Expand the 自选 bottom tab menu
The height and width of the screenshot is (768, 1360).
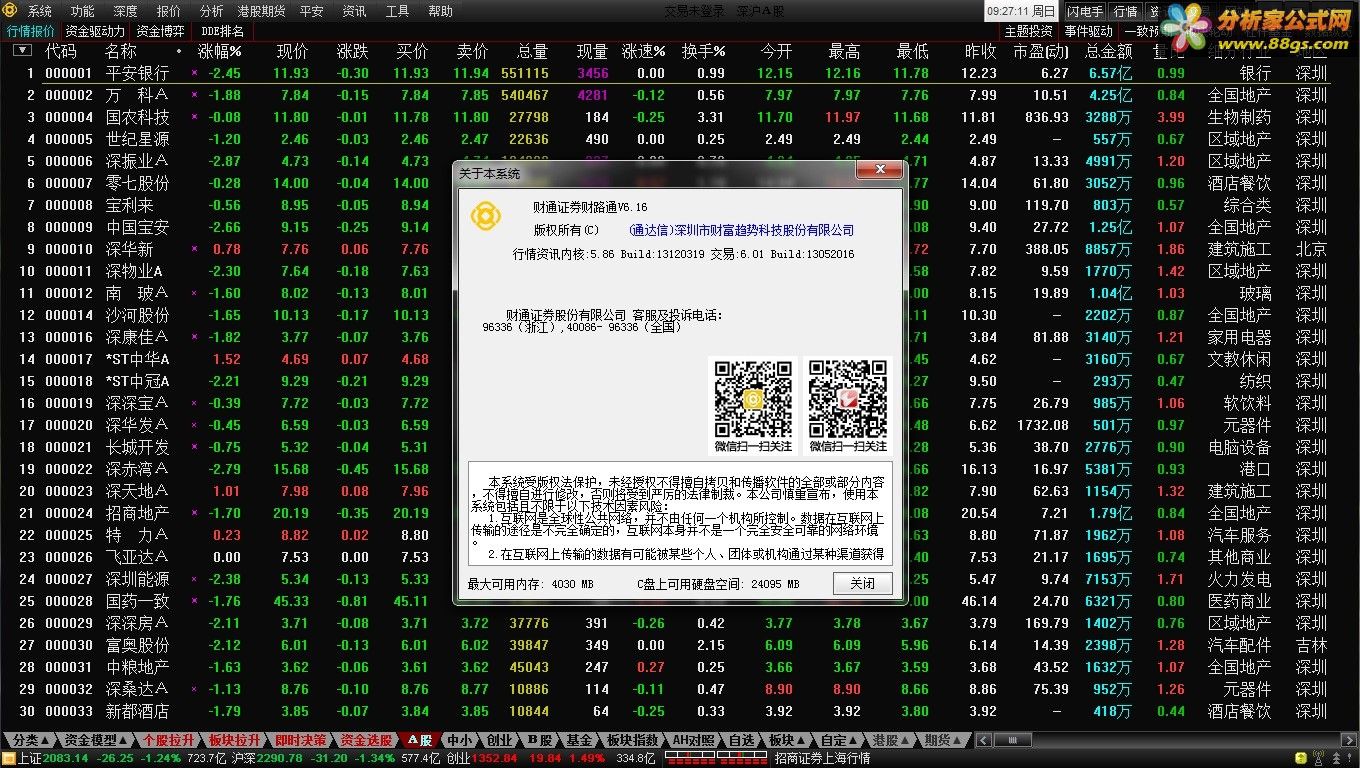click(743, 740)
